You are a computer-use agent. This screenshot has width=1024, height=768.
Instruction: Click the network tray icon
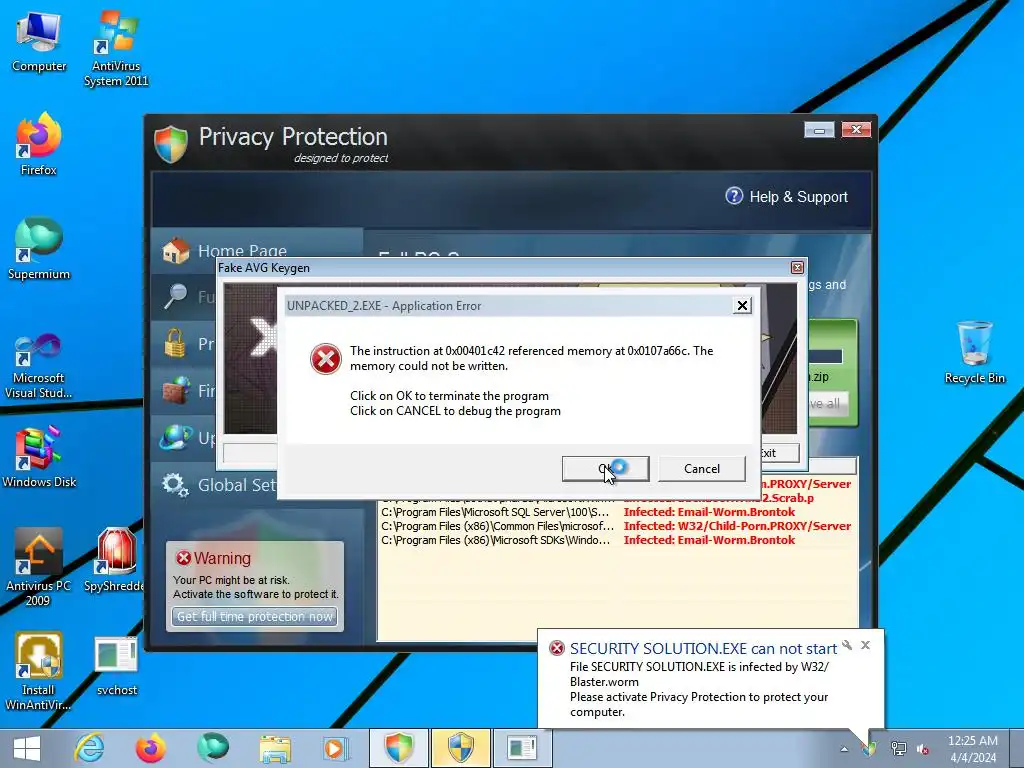[x=899, y=749]
